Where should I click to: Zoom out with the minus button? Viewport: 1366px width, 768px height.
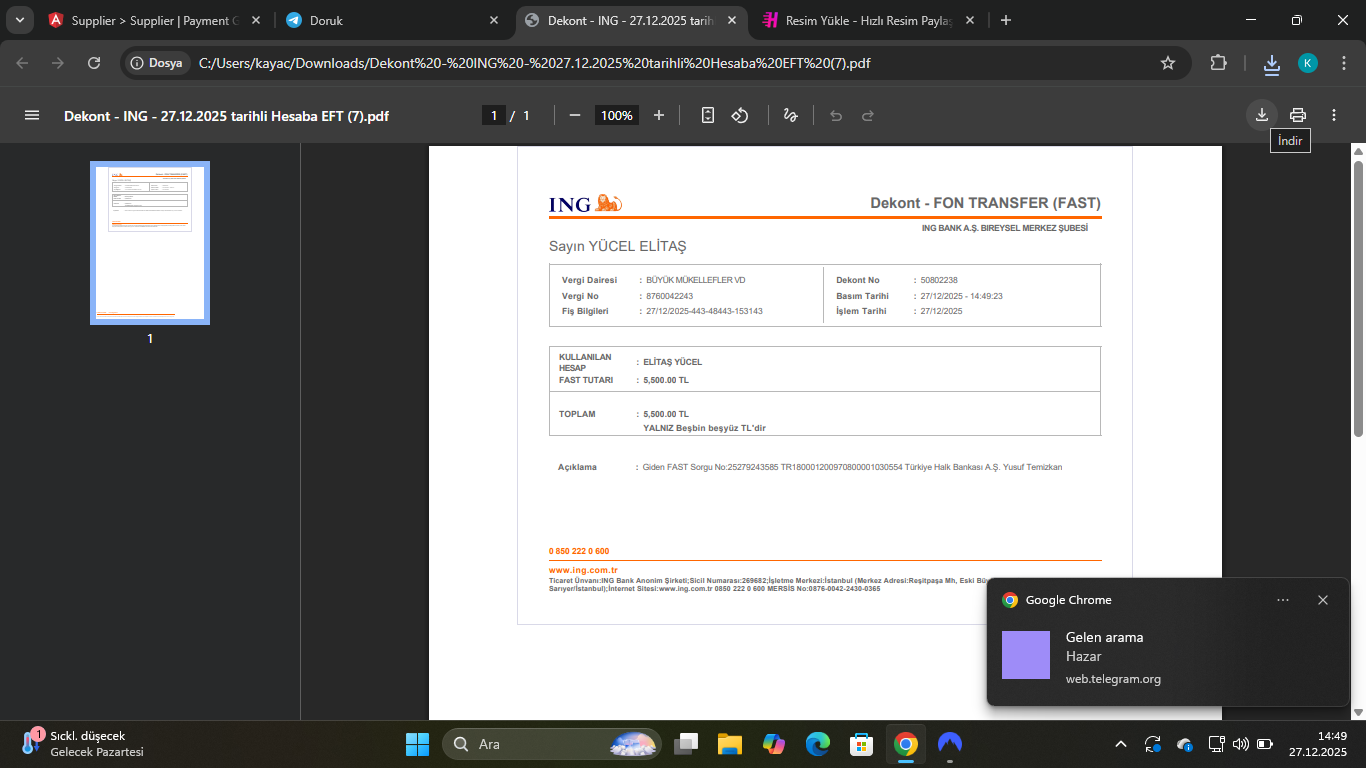point(575,115)
